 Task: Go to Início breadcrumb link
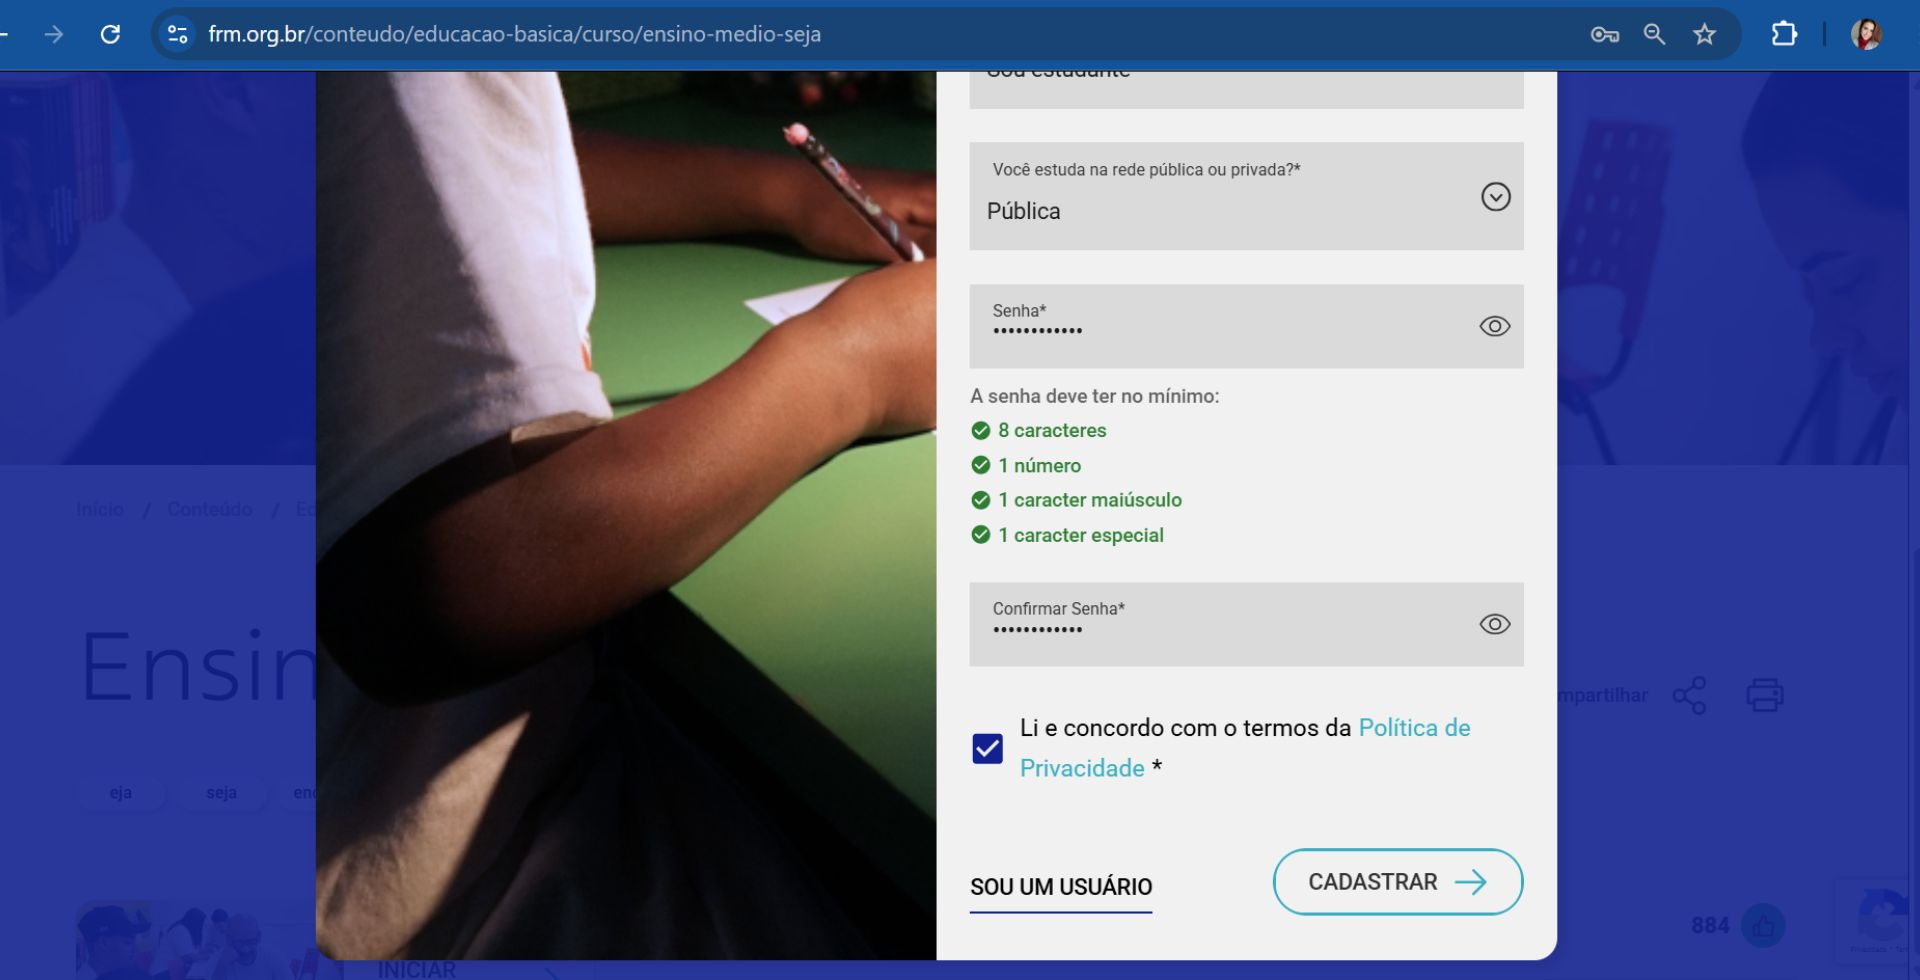(x=100, y=509)
